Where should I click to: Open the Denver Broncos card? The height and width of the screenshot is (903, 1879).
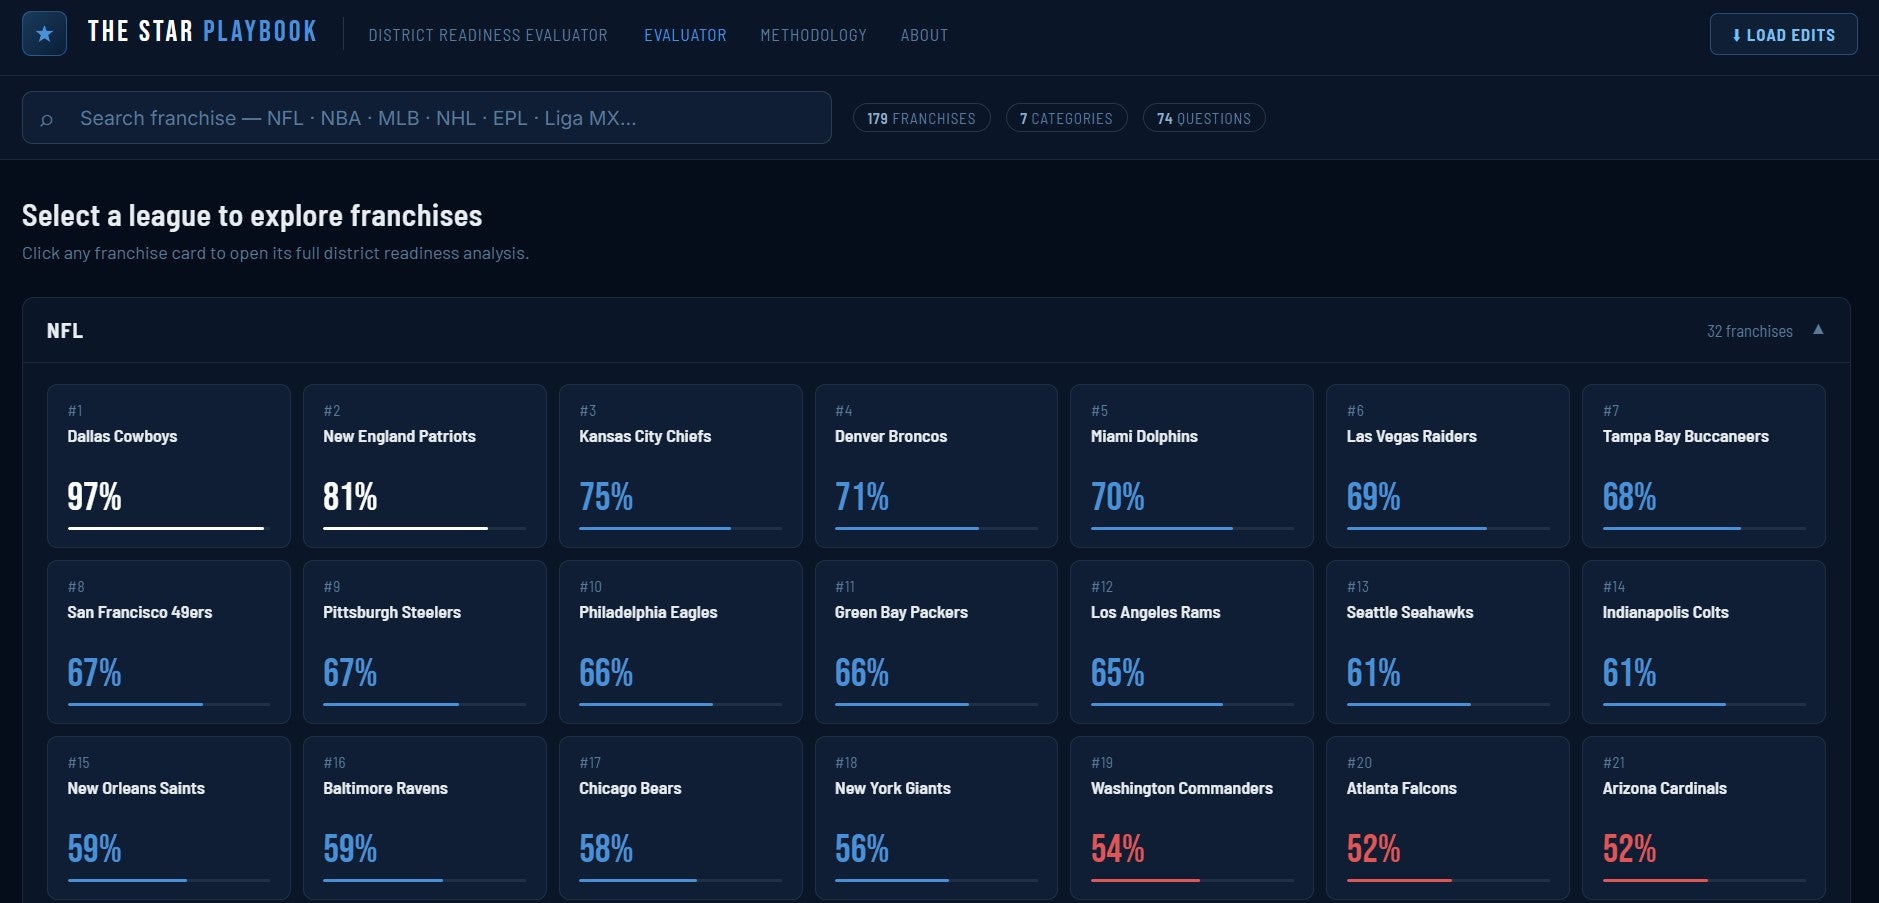[936, 466]
